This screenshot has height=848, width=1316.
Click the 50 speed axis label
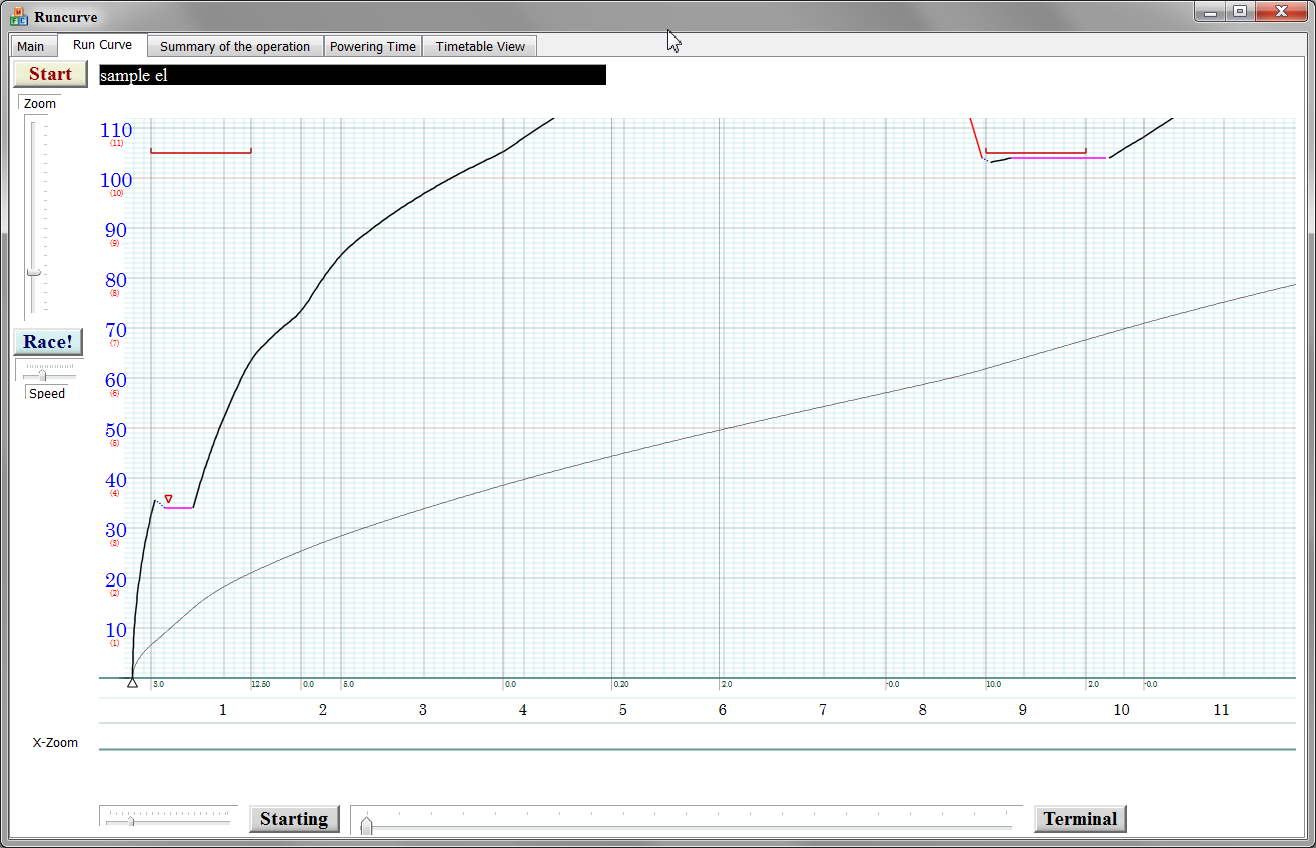(117, 430)
